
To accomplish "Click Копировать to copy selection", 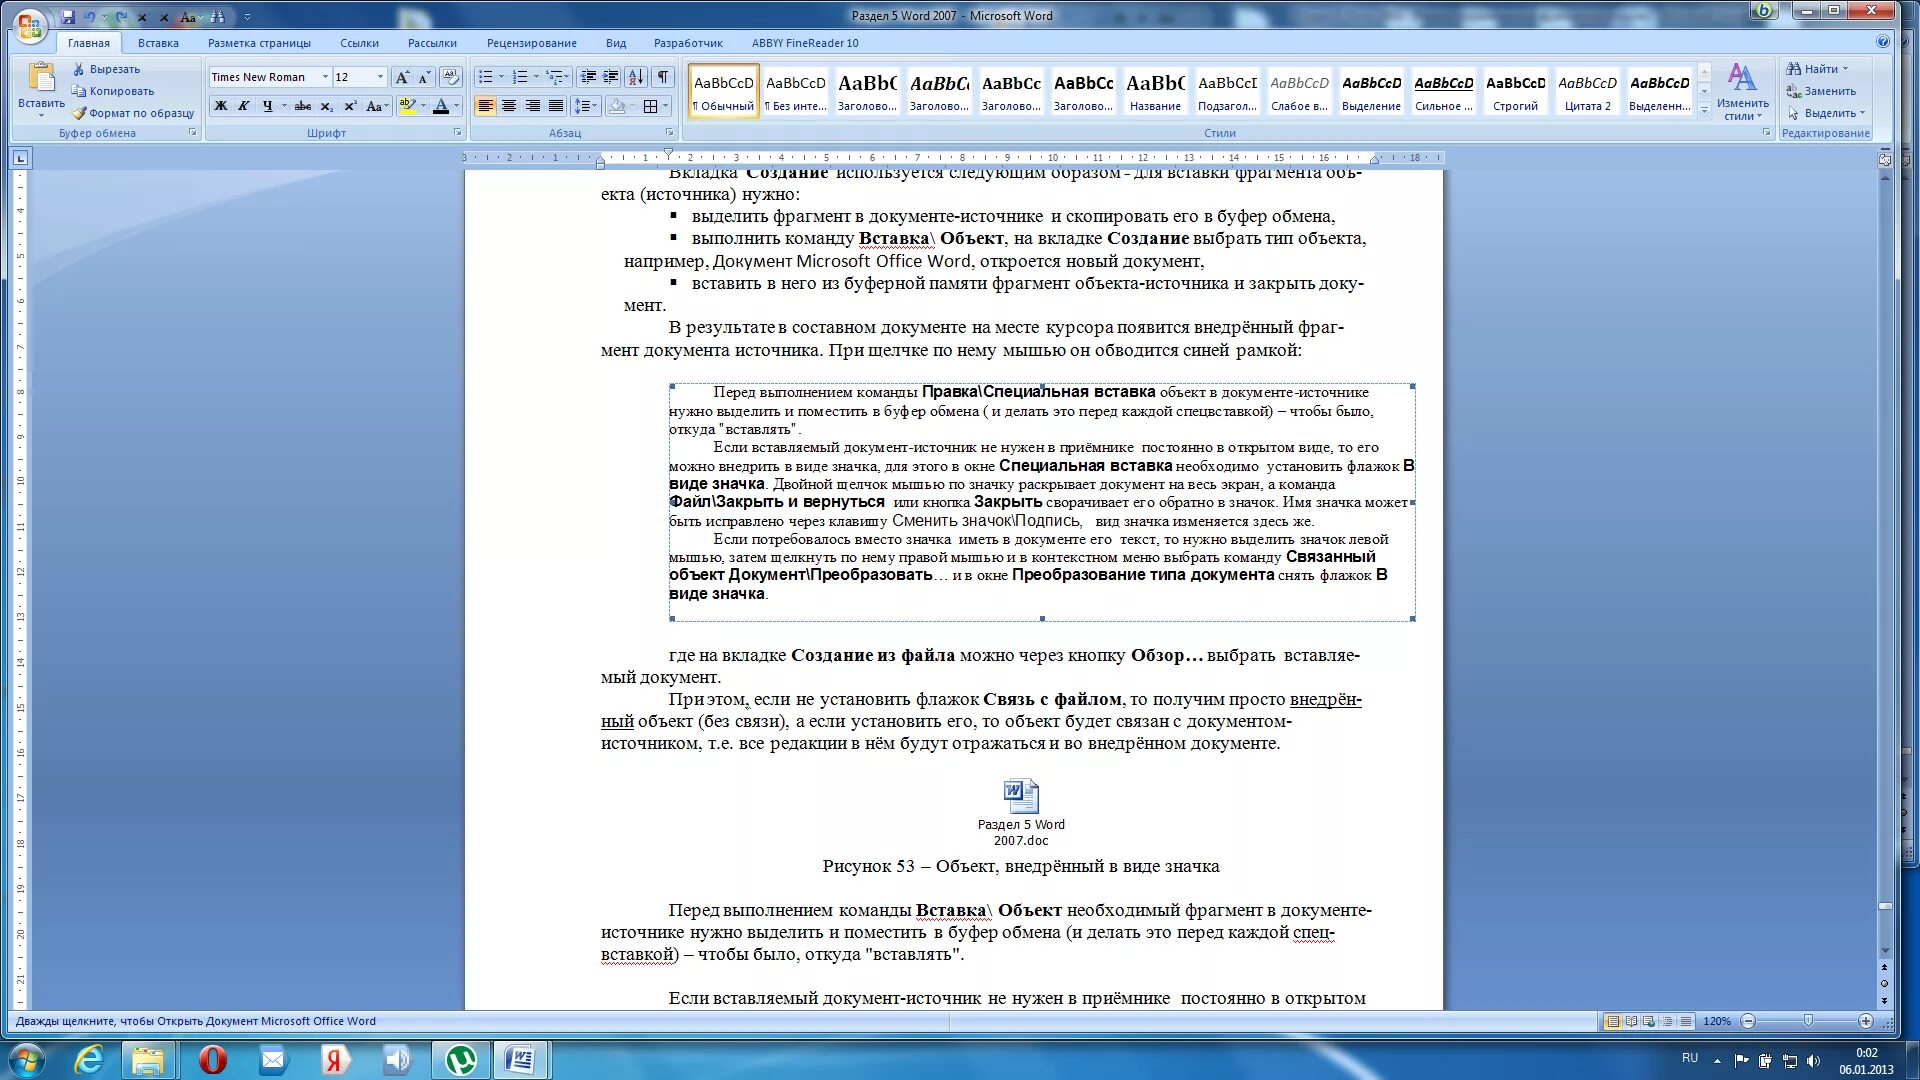I will [112, 91].
